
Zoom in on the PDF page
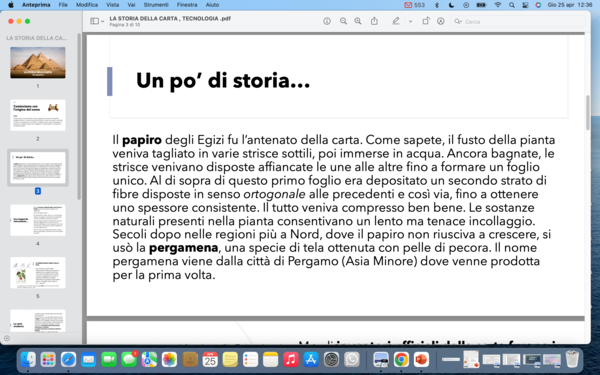[x=358, y=21]
